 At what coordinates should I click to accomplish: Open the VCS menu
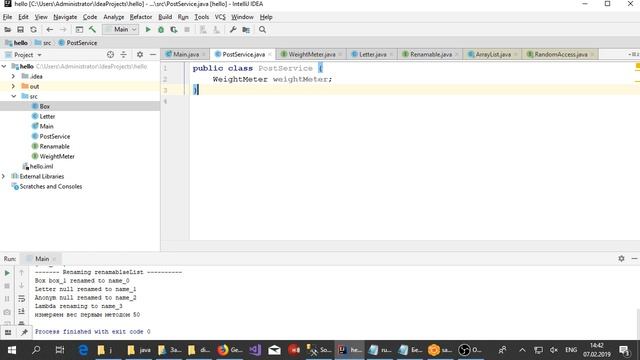(220, 17)
